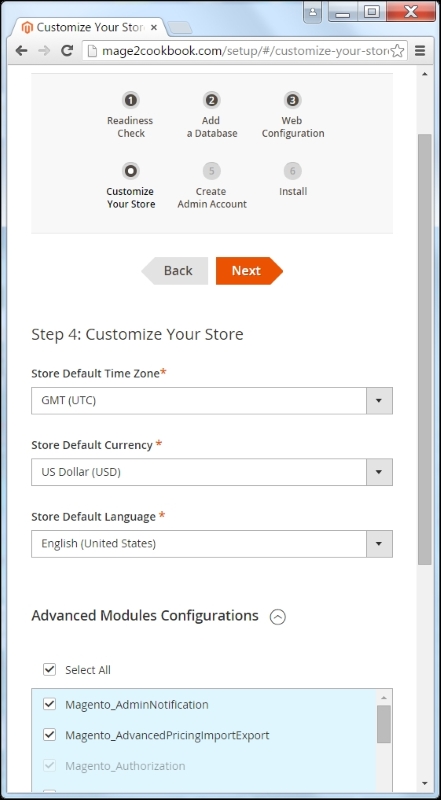Reload the page with the refresh icon
This screenshot has width=441, height=800.
67,51
